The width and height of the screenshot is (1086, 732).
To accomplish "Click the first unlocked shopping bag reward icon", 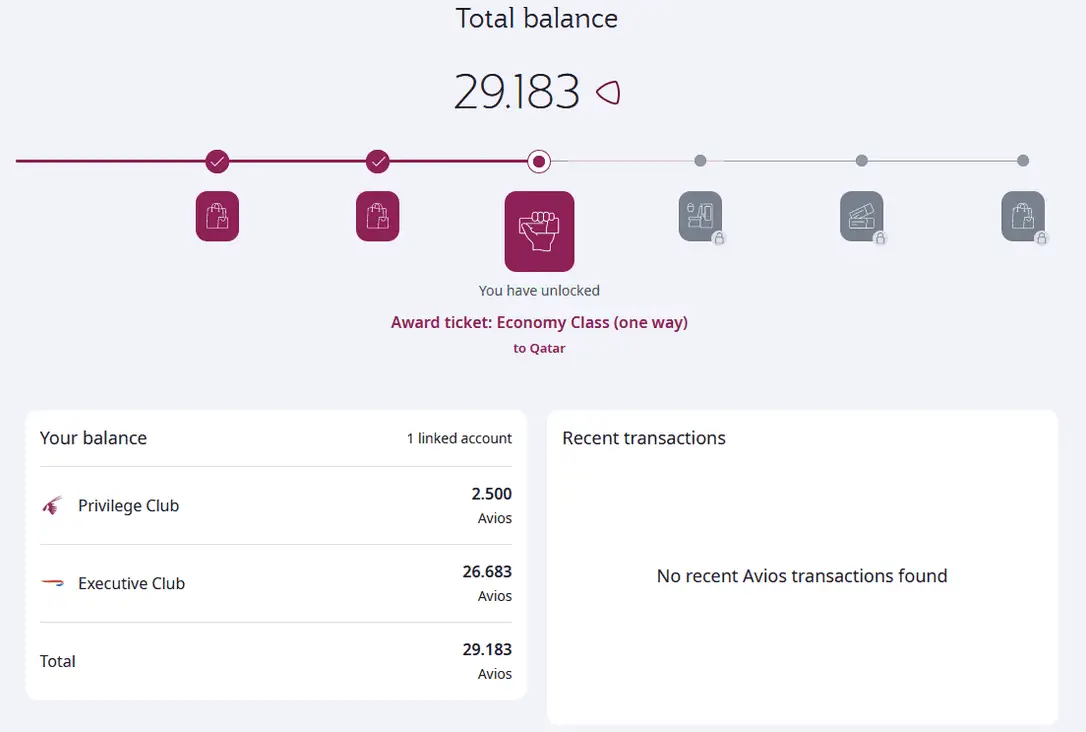I will (x=217, y=216).
